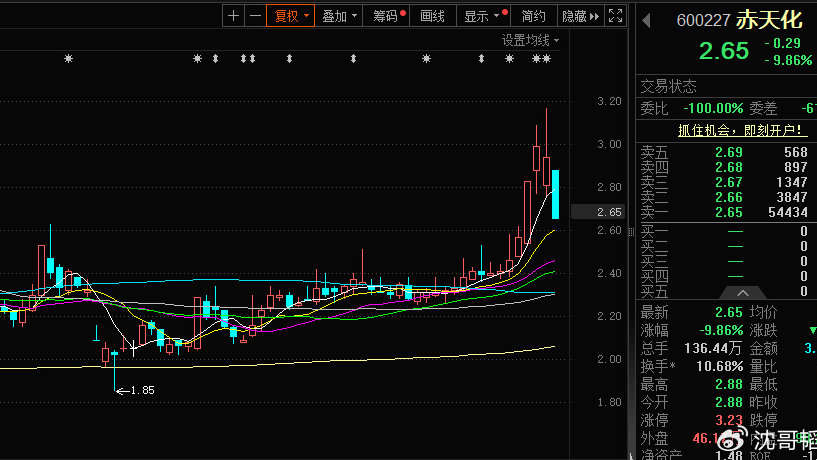Viewport: 817px width, 460px height.
Task: Open the 复权 dropdown
Action: tap(291, 16)
